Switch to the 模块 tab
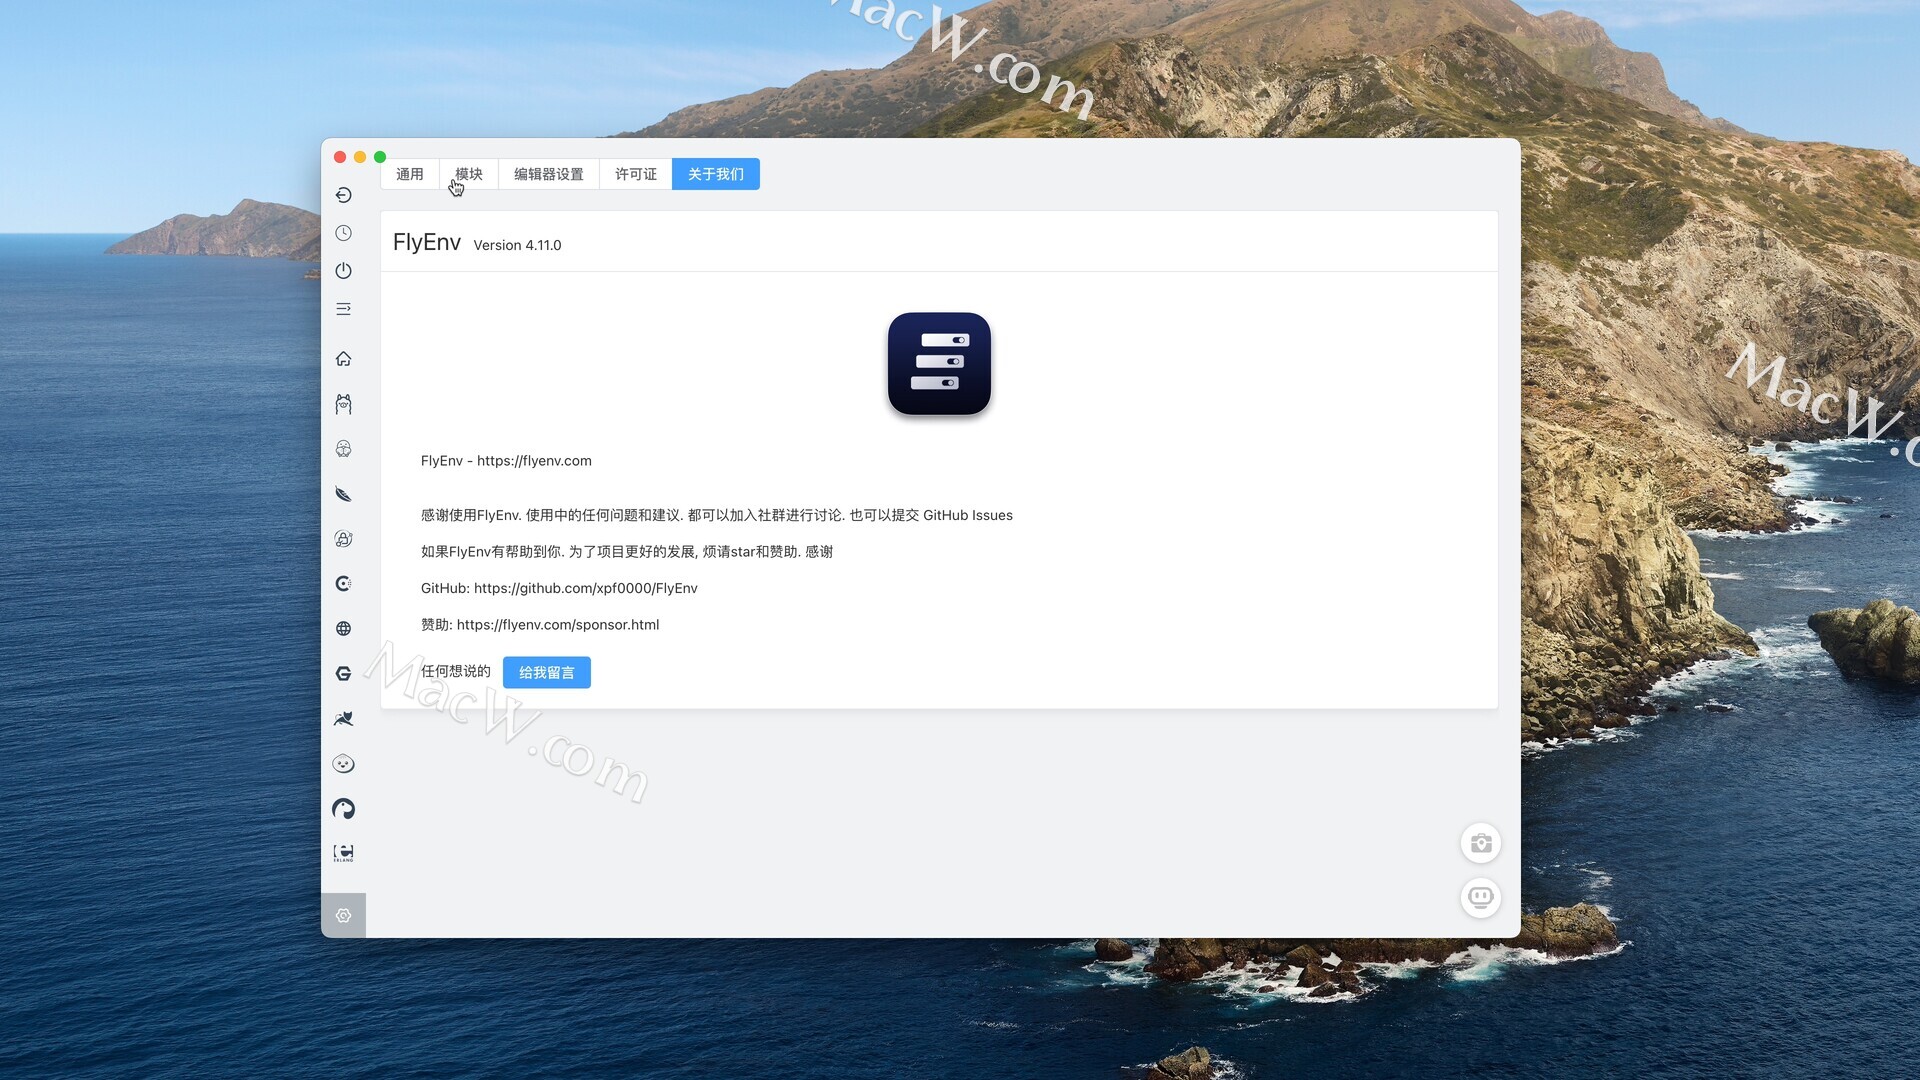Screen dimensions: 1920x1080 tap(469, 174)
